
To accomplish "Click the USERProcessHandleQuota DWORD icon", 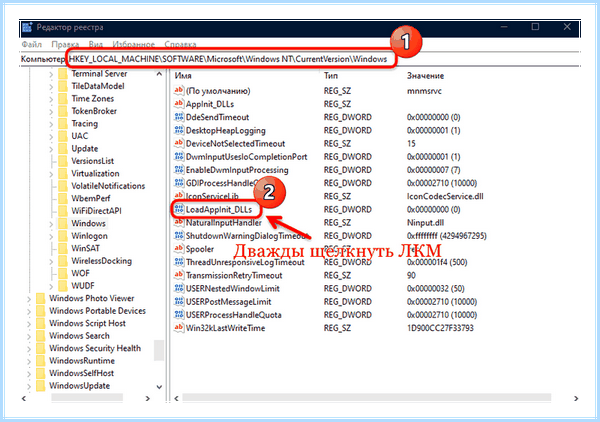I will pos(179,314).
